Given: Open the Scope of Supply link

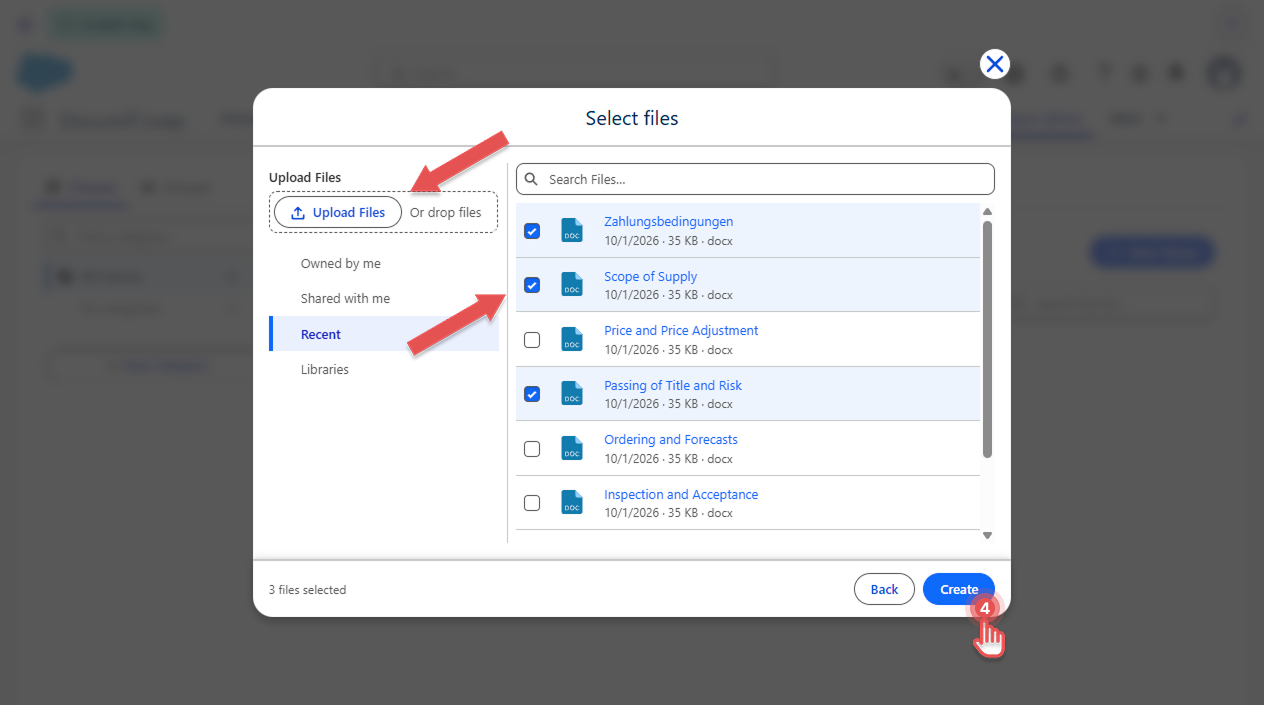Looking at the screenshot, I should click(650, 277).
